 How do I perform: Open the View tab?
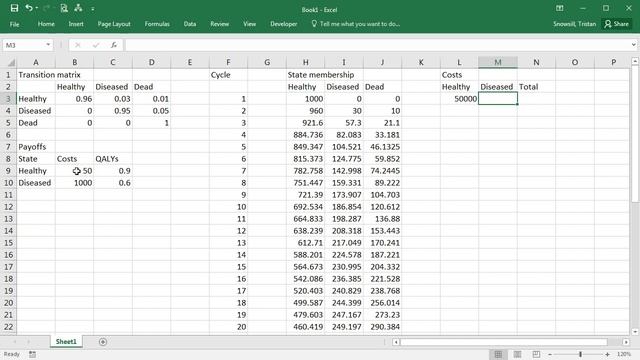[x=249, y=24]
